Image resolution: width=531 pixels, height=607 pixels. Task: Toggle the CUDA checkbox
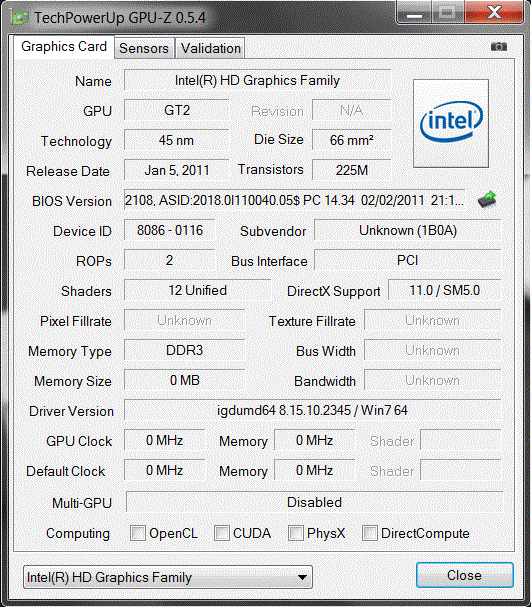pyautogui.click(x=222, y=533)
